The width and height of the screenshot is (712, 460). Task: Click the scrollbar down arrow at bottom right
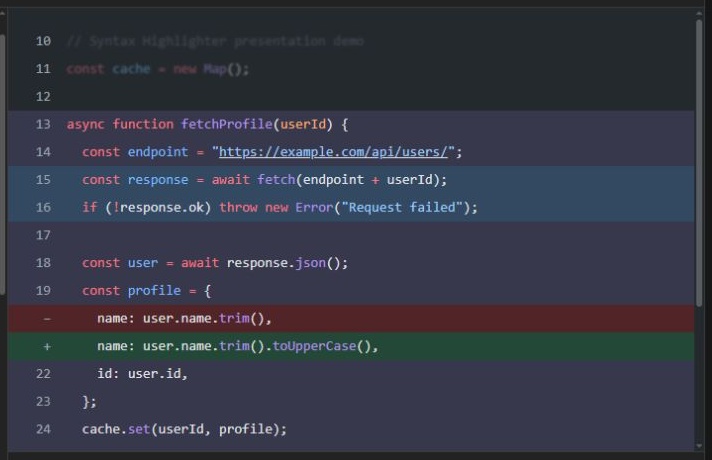click(x=699, y=446)
